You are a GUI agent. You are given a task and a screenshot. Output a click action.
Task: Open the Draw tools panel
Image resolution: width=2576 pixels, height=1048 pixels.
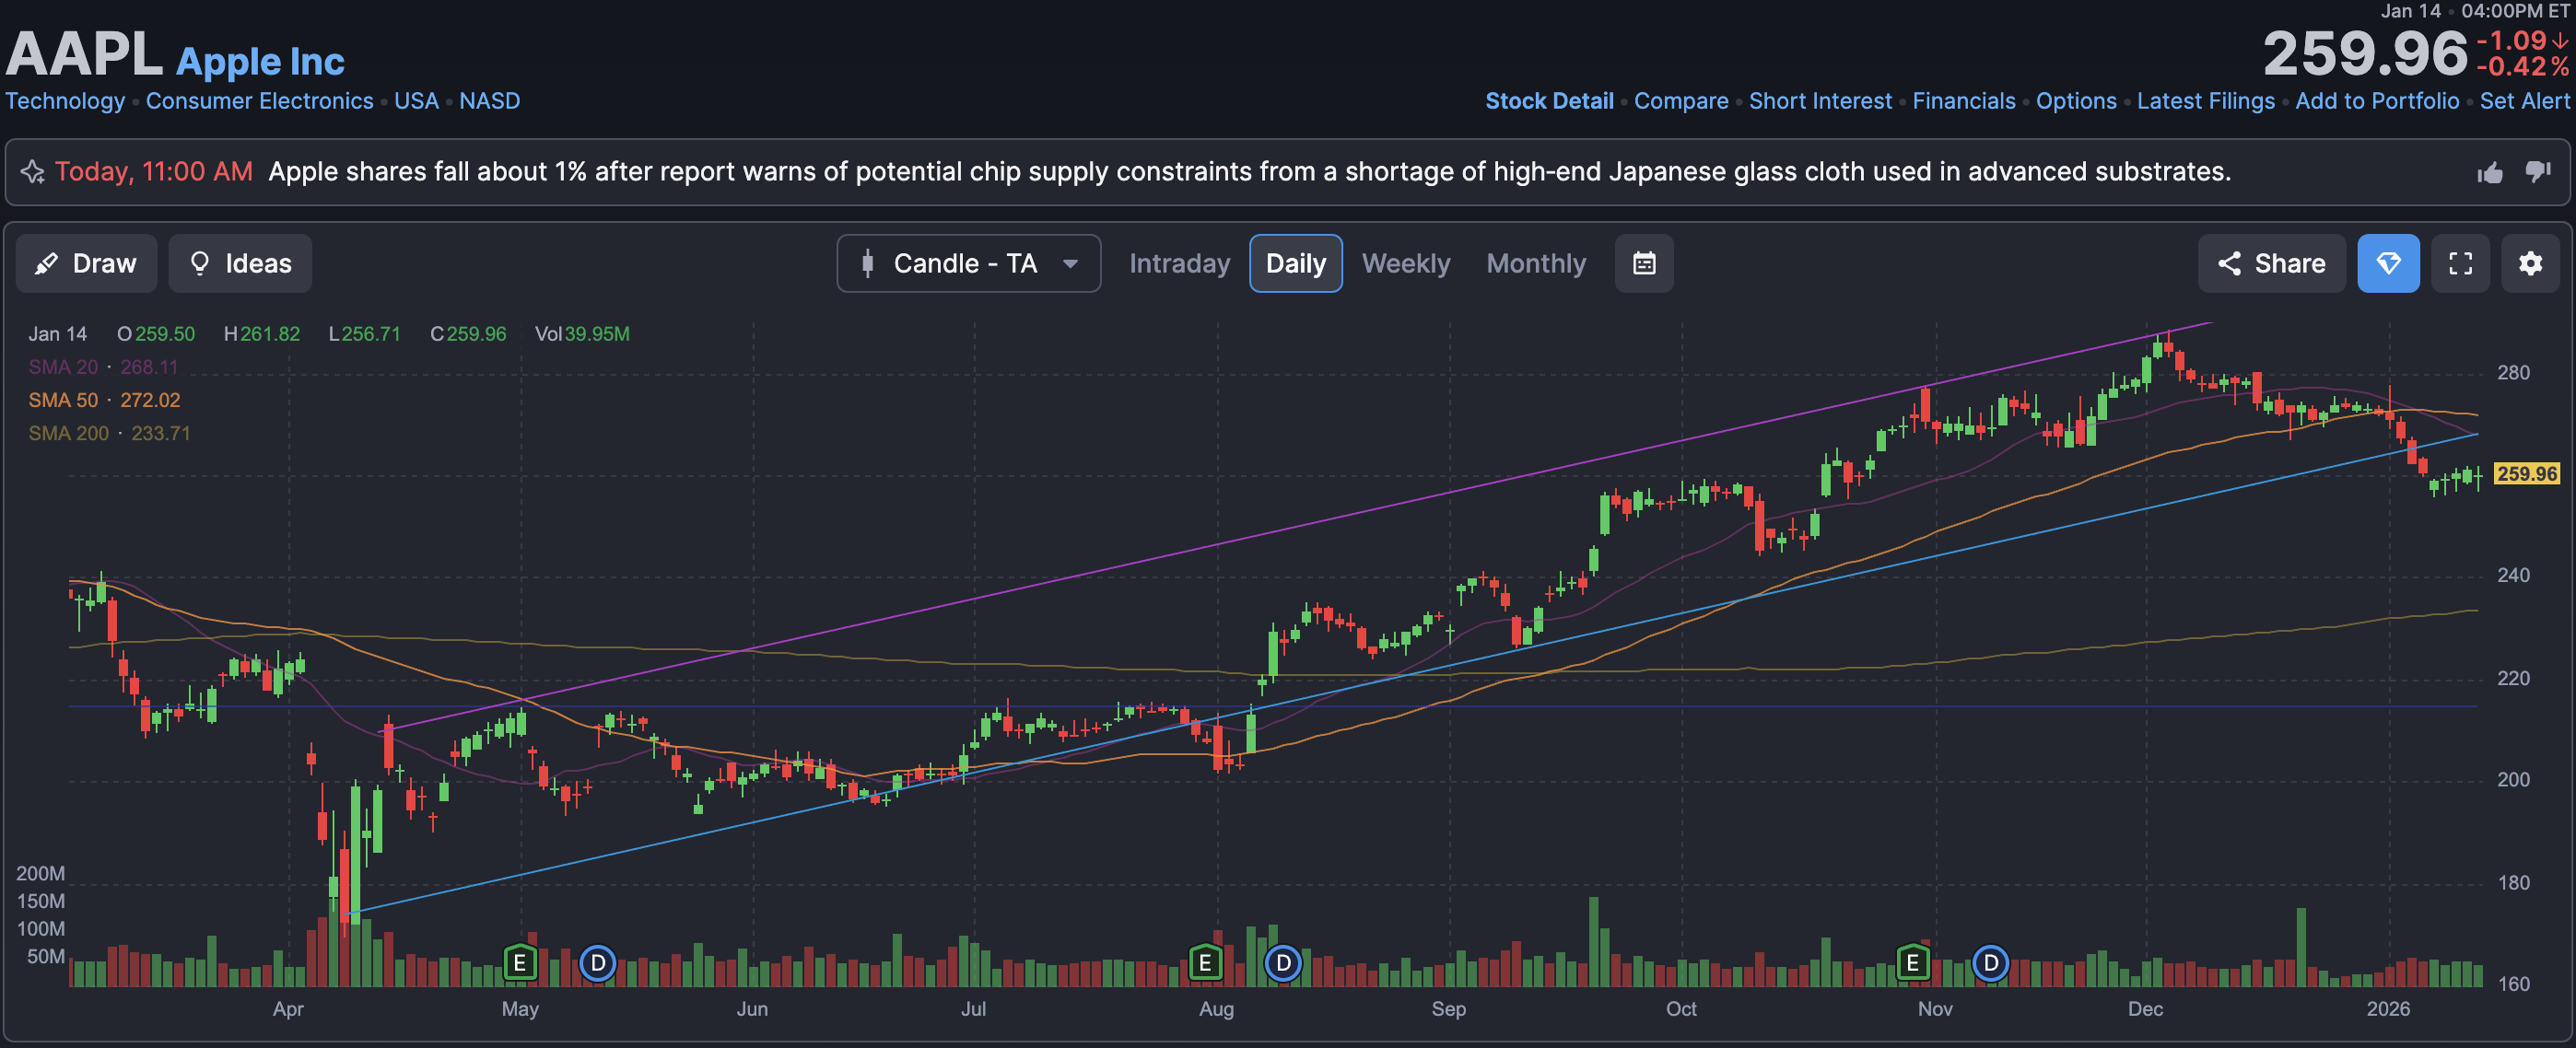tap(86, 264)
